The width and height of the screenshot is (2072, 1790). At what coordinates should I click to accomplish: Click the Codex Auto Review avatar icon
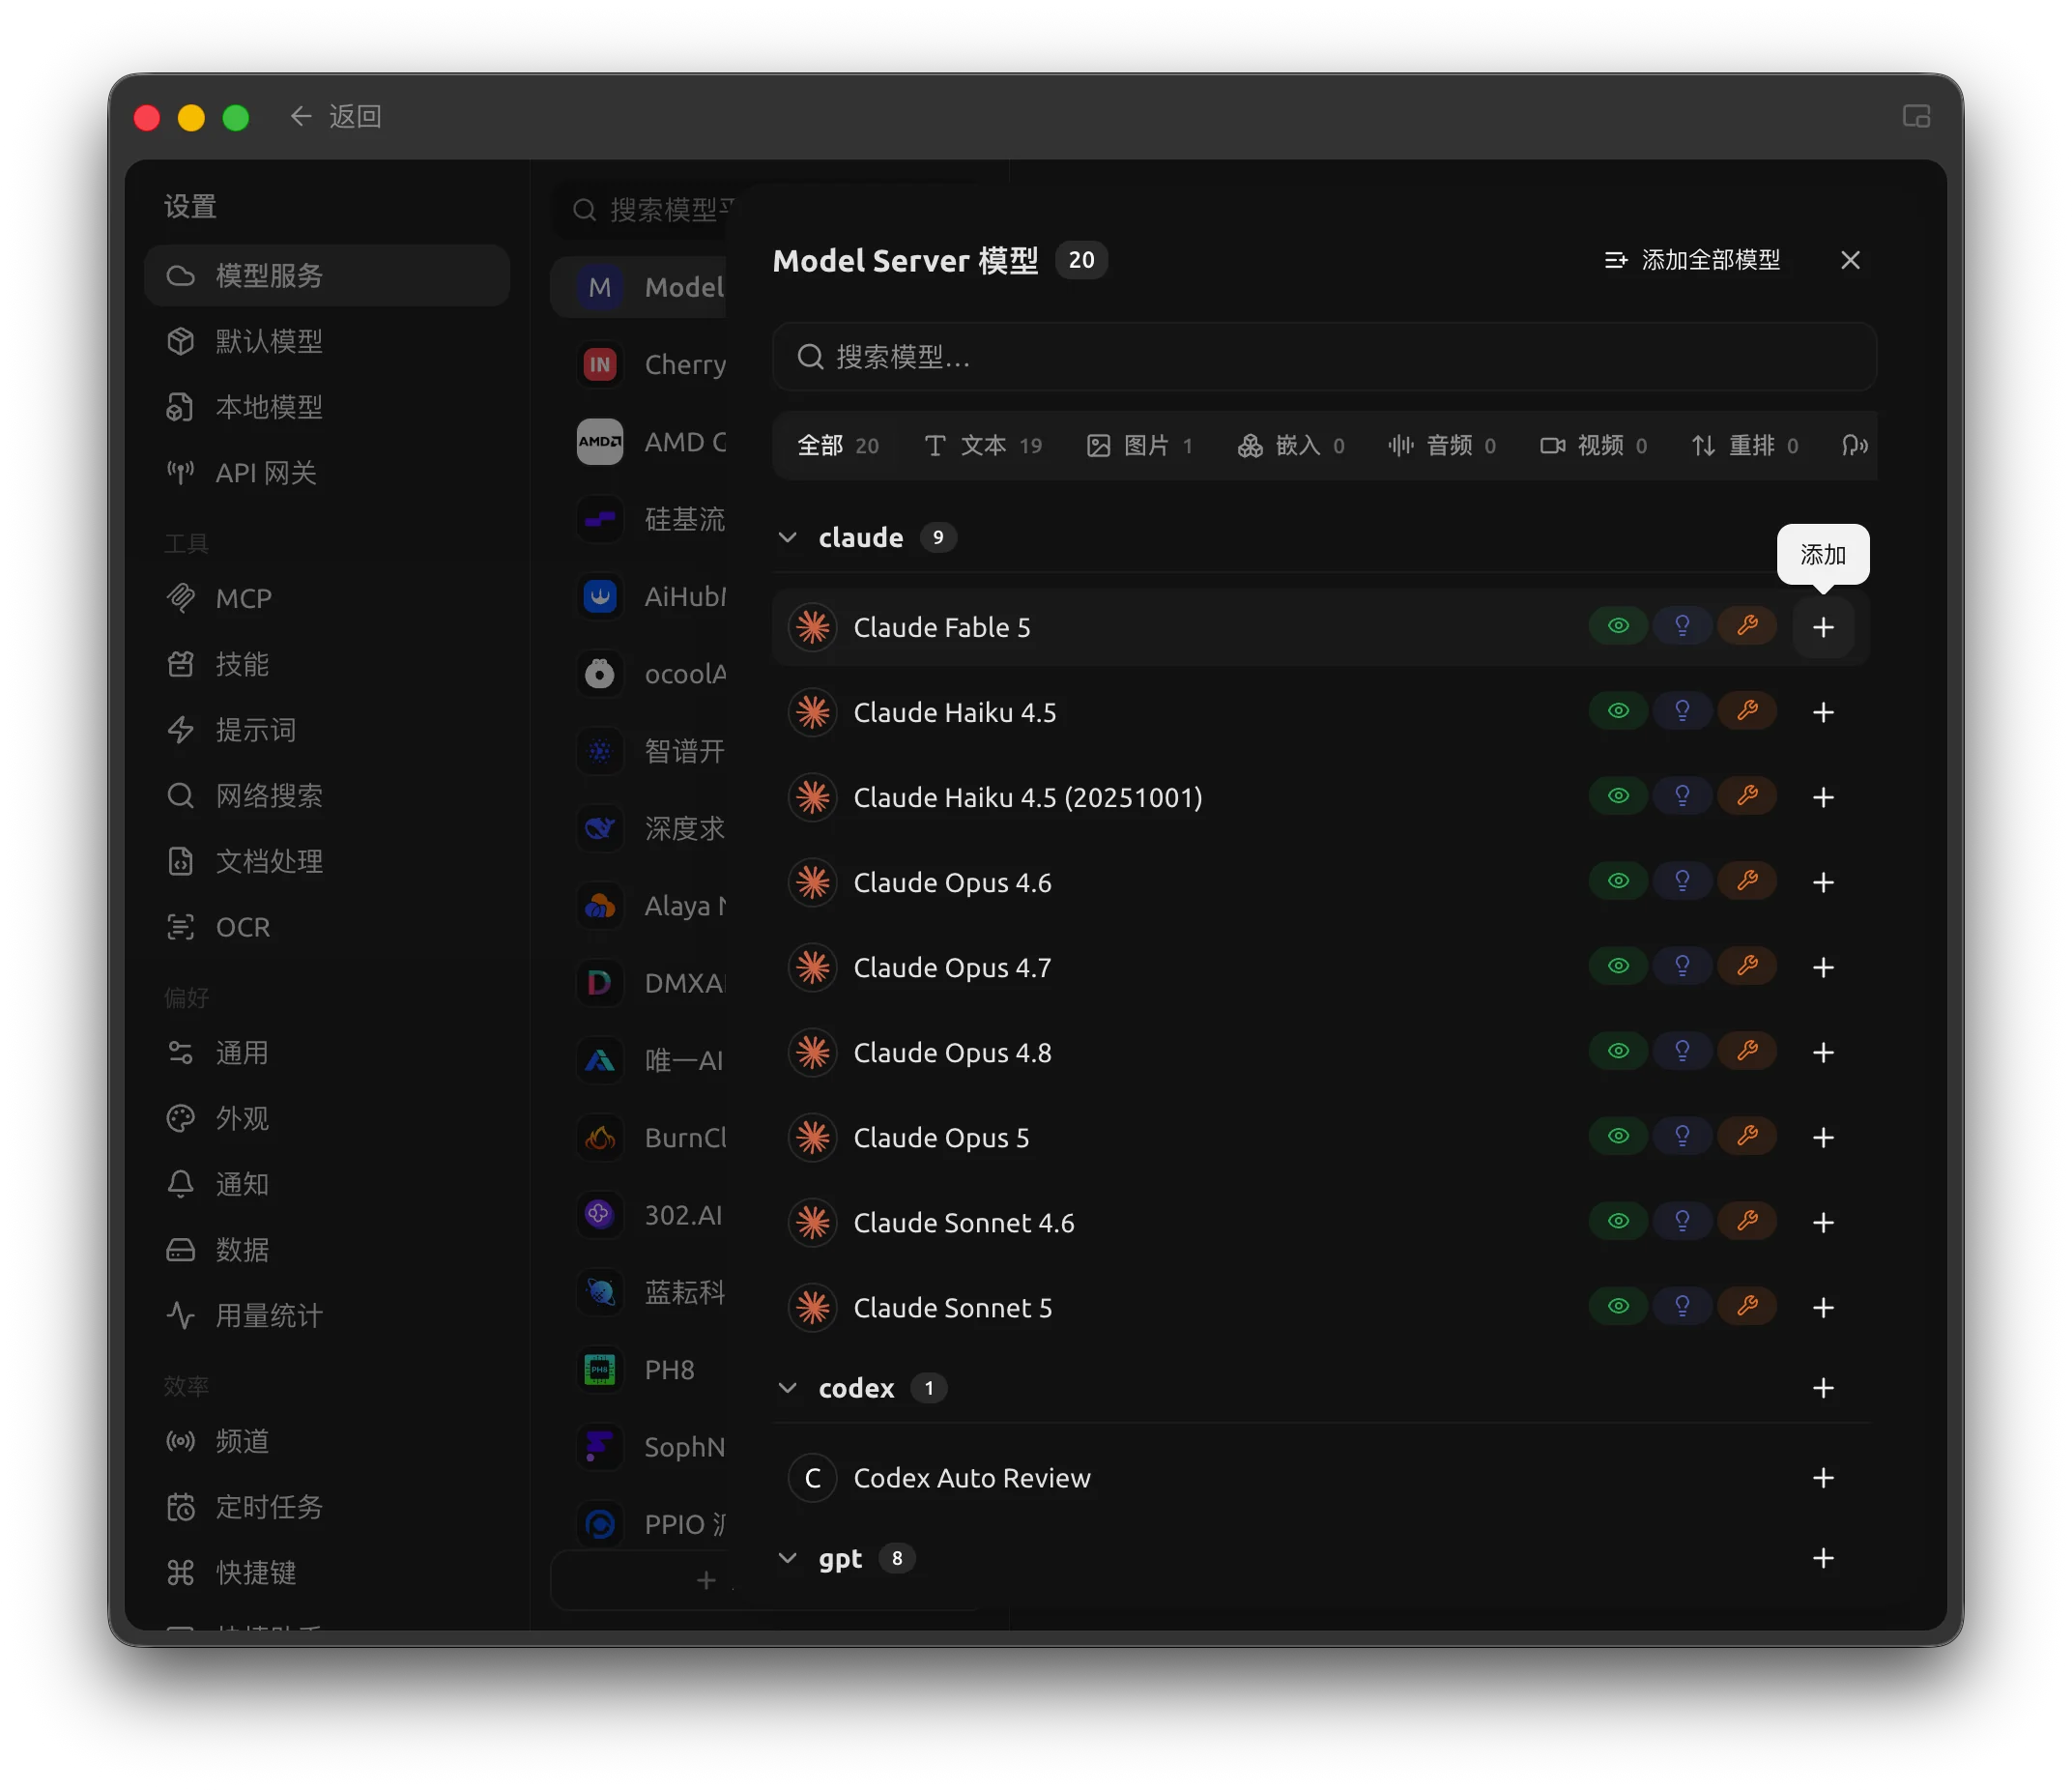tap(813, 1478)
